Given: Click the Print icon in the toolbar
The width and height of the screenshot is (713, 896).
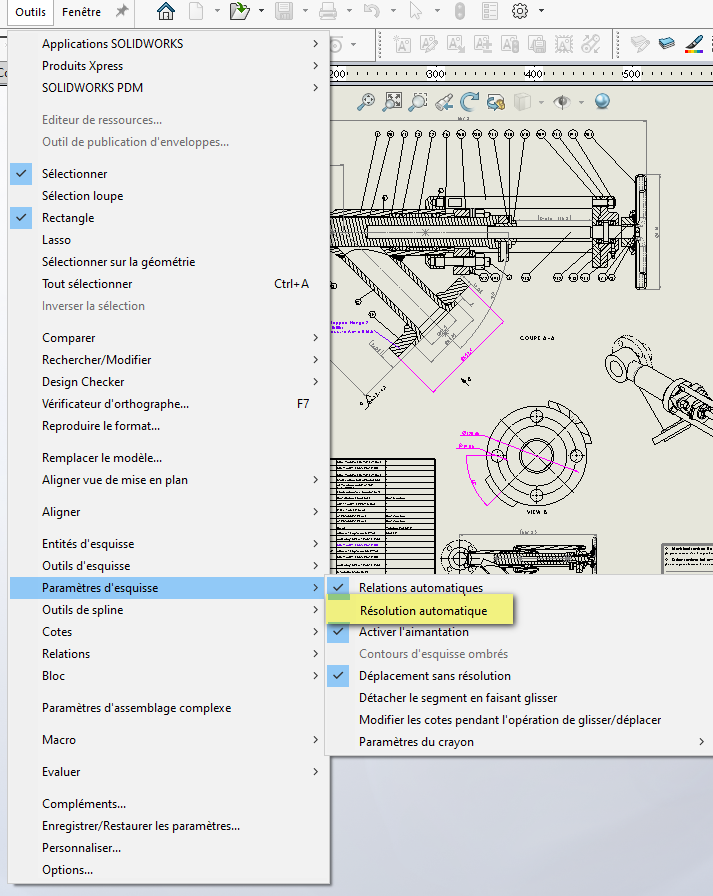Looking at the screenshot, I should pyautogui.click(x=327, y=11).
